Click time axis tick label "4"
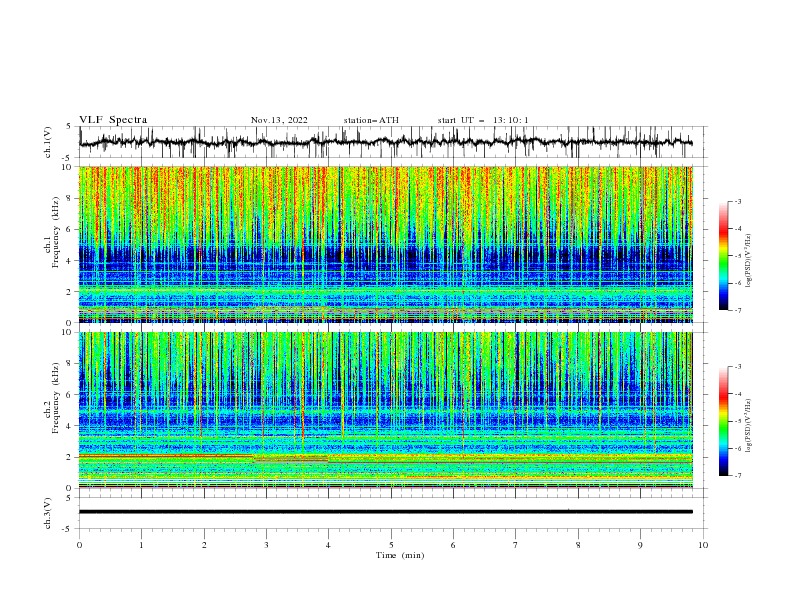 [x=329, y=545]
